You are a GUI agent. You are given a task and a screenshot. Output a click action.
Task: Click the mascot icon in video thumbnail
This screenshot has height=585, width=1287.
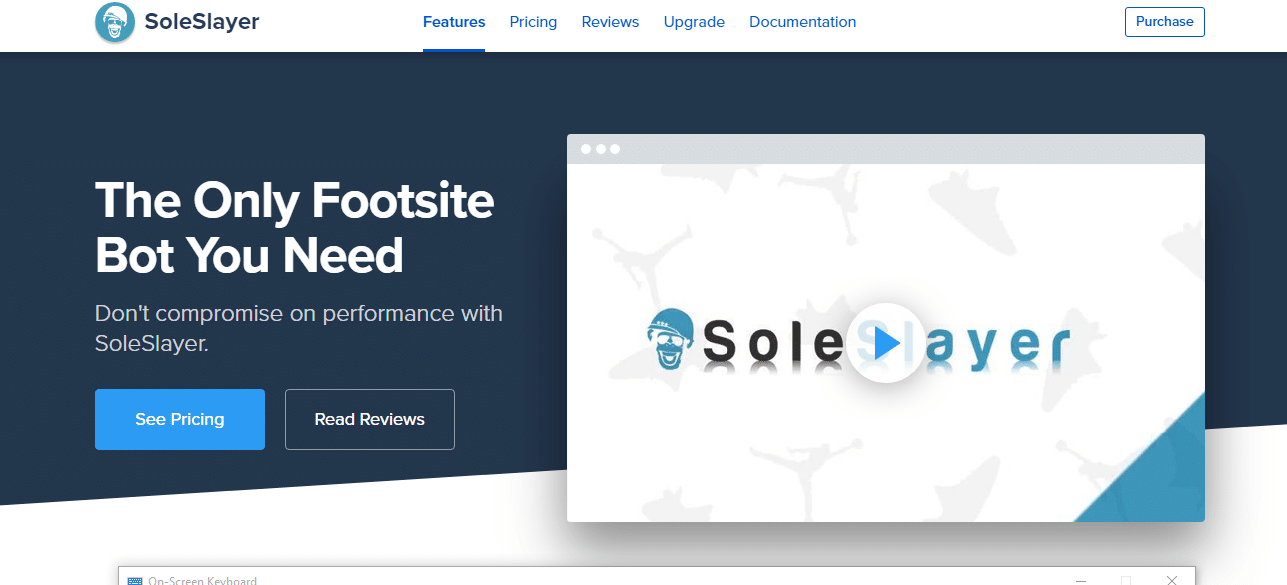[672, 340]
